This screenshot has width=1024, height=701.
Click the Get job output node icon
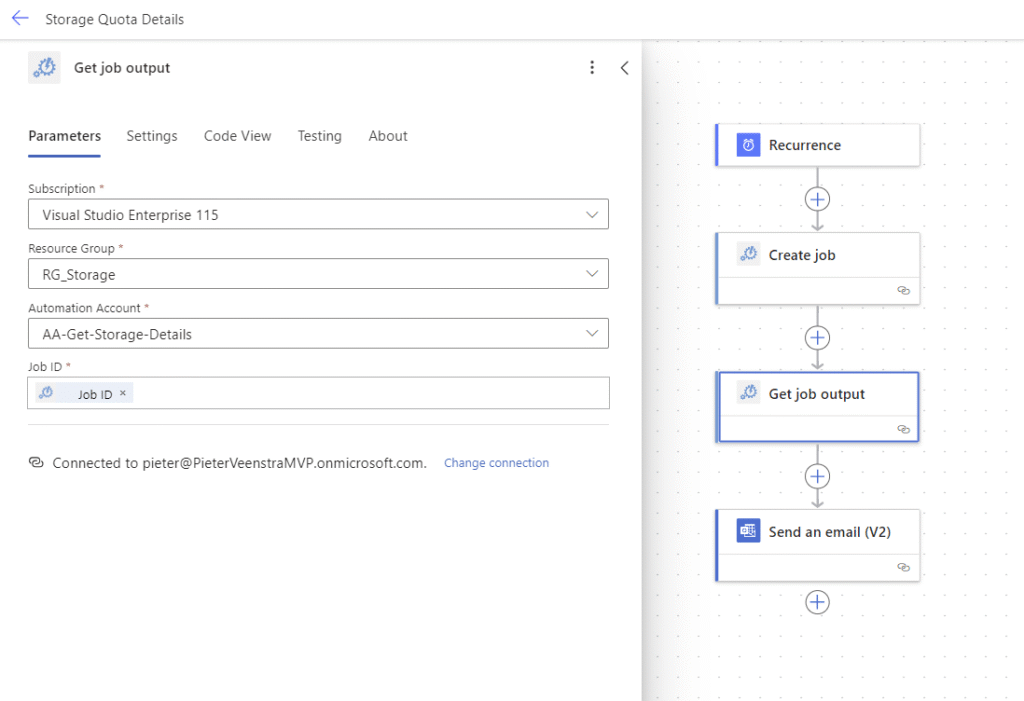[x=748, y=393]
